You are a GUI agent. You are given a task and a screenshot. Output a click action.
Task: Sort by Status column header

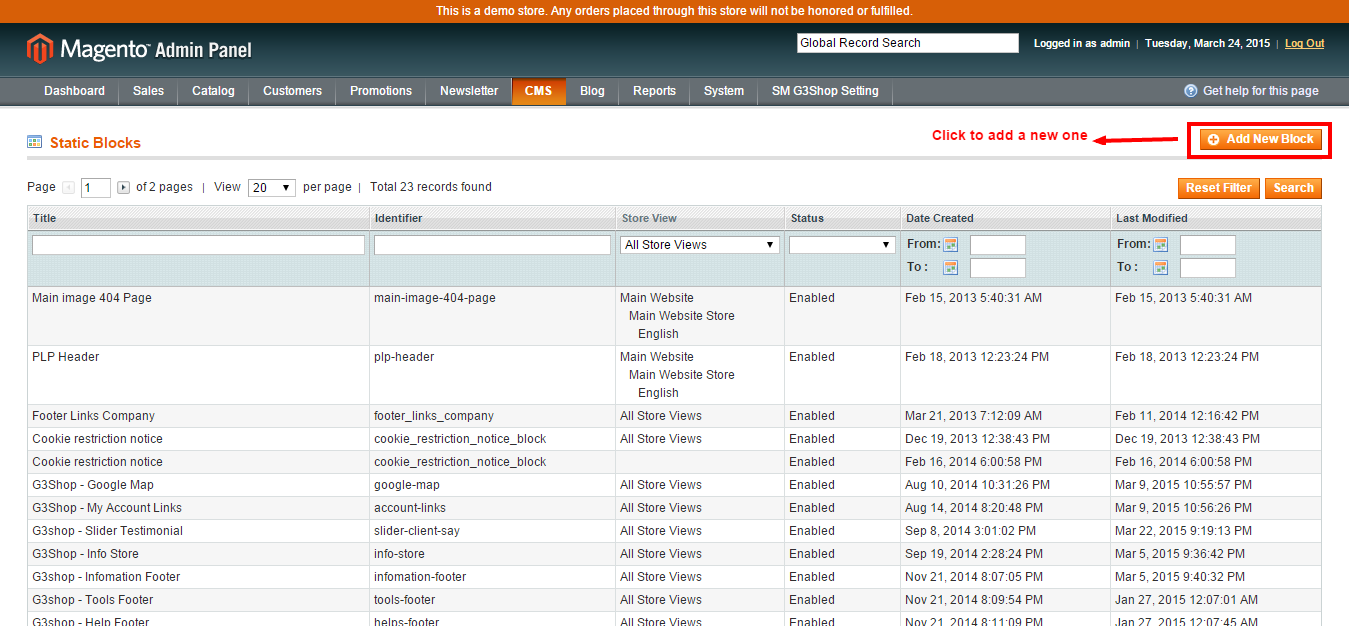842,218
